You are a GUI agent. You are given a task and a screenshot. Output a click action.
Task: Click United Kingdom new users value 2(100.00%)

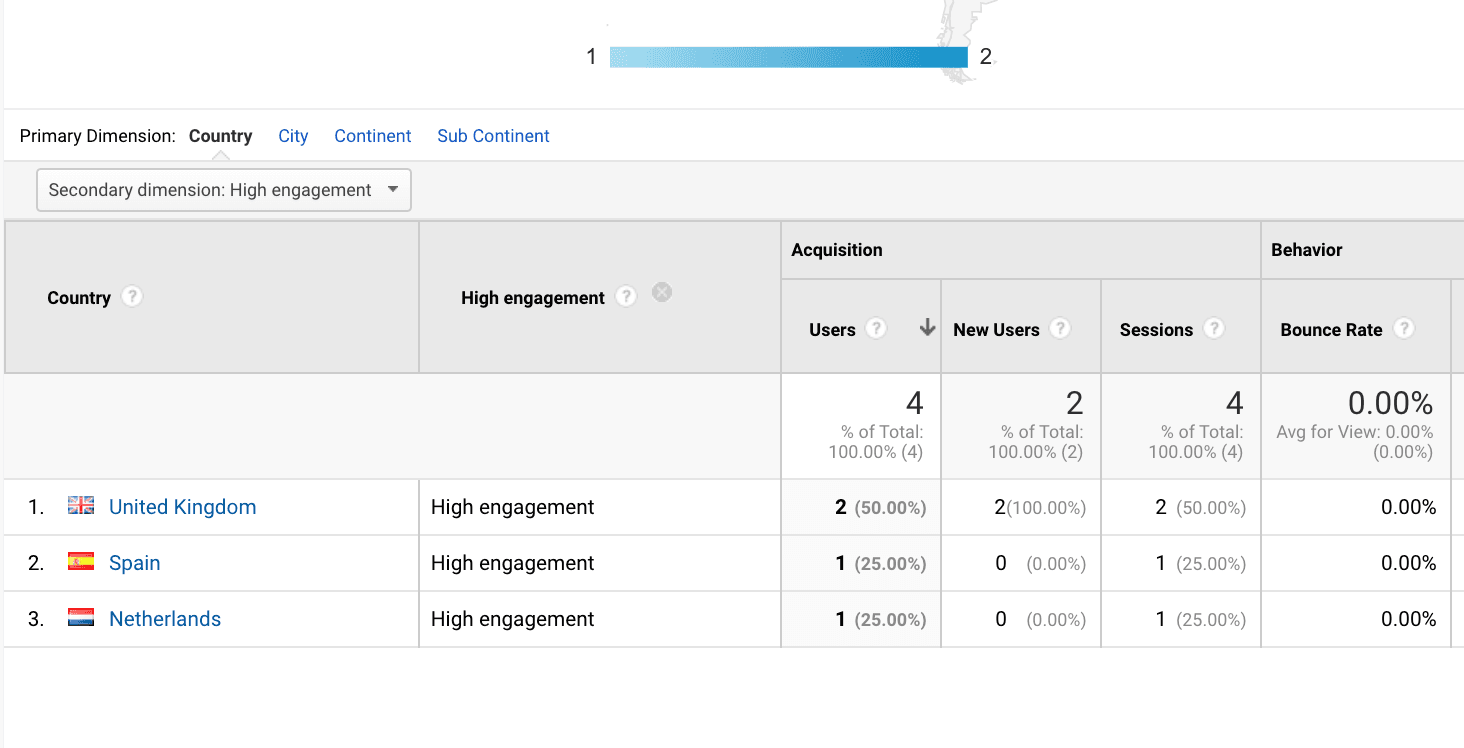click(x=1040, y=507)
